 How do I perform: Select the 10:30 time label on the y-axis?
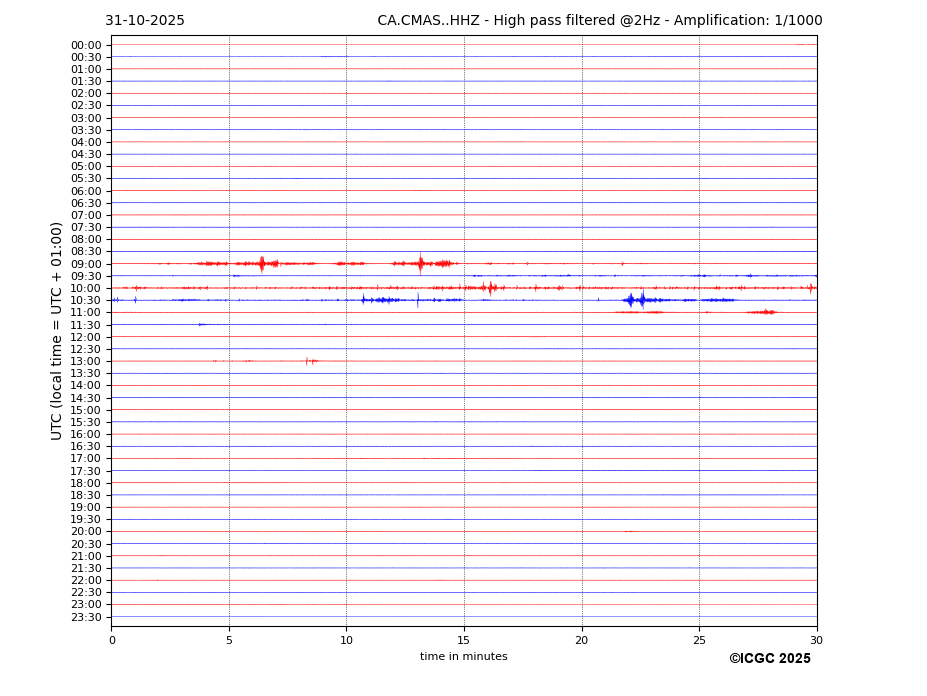point(85,300)
